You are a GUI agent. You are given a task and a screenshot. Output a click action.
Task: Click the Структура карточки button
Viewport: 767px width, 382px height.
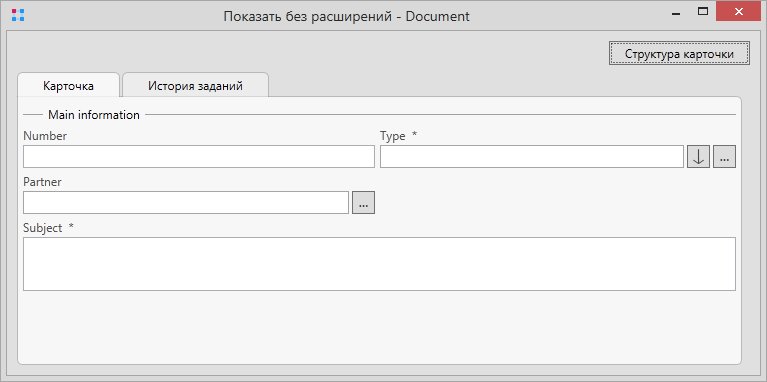coord(679,53)
